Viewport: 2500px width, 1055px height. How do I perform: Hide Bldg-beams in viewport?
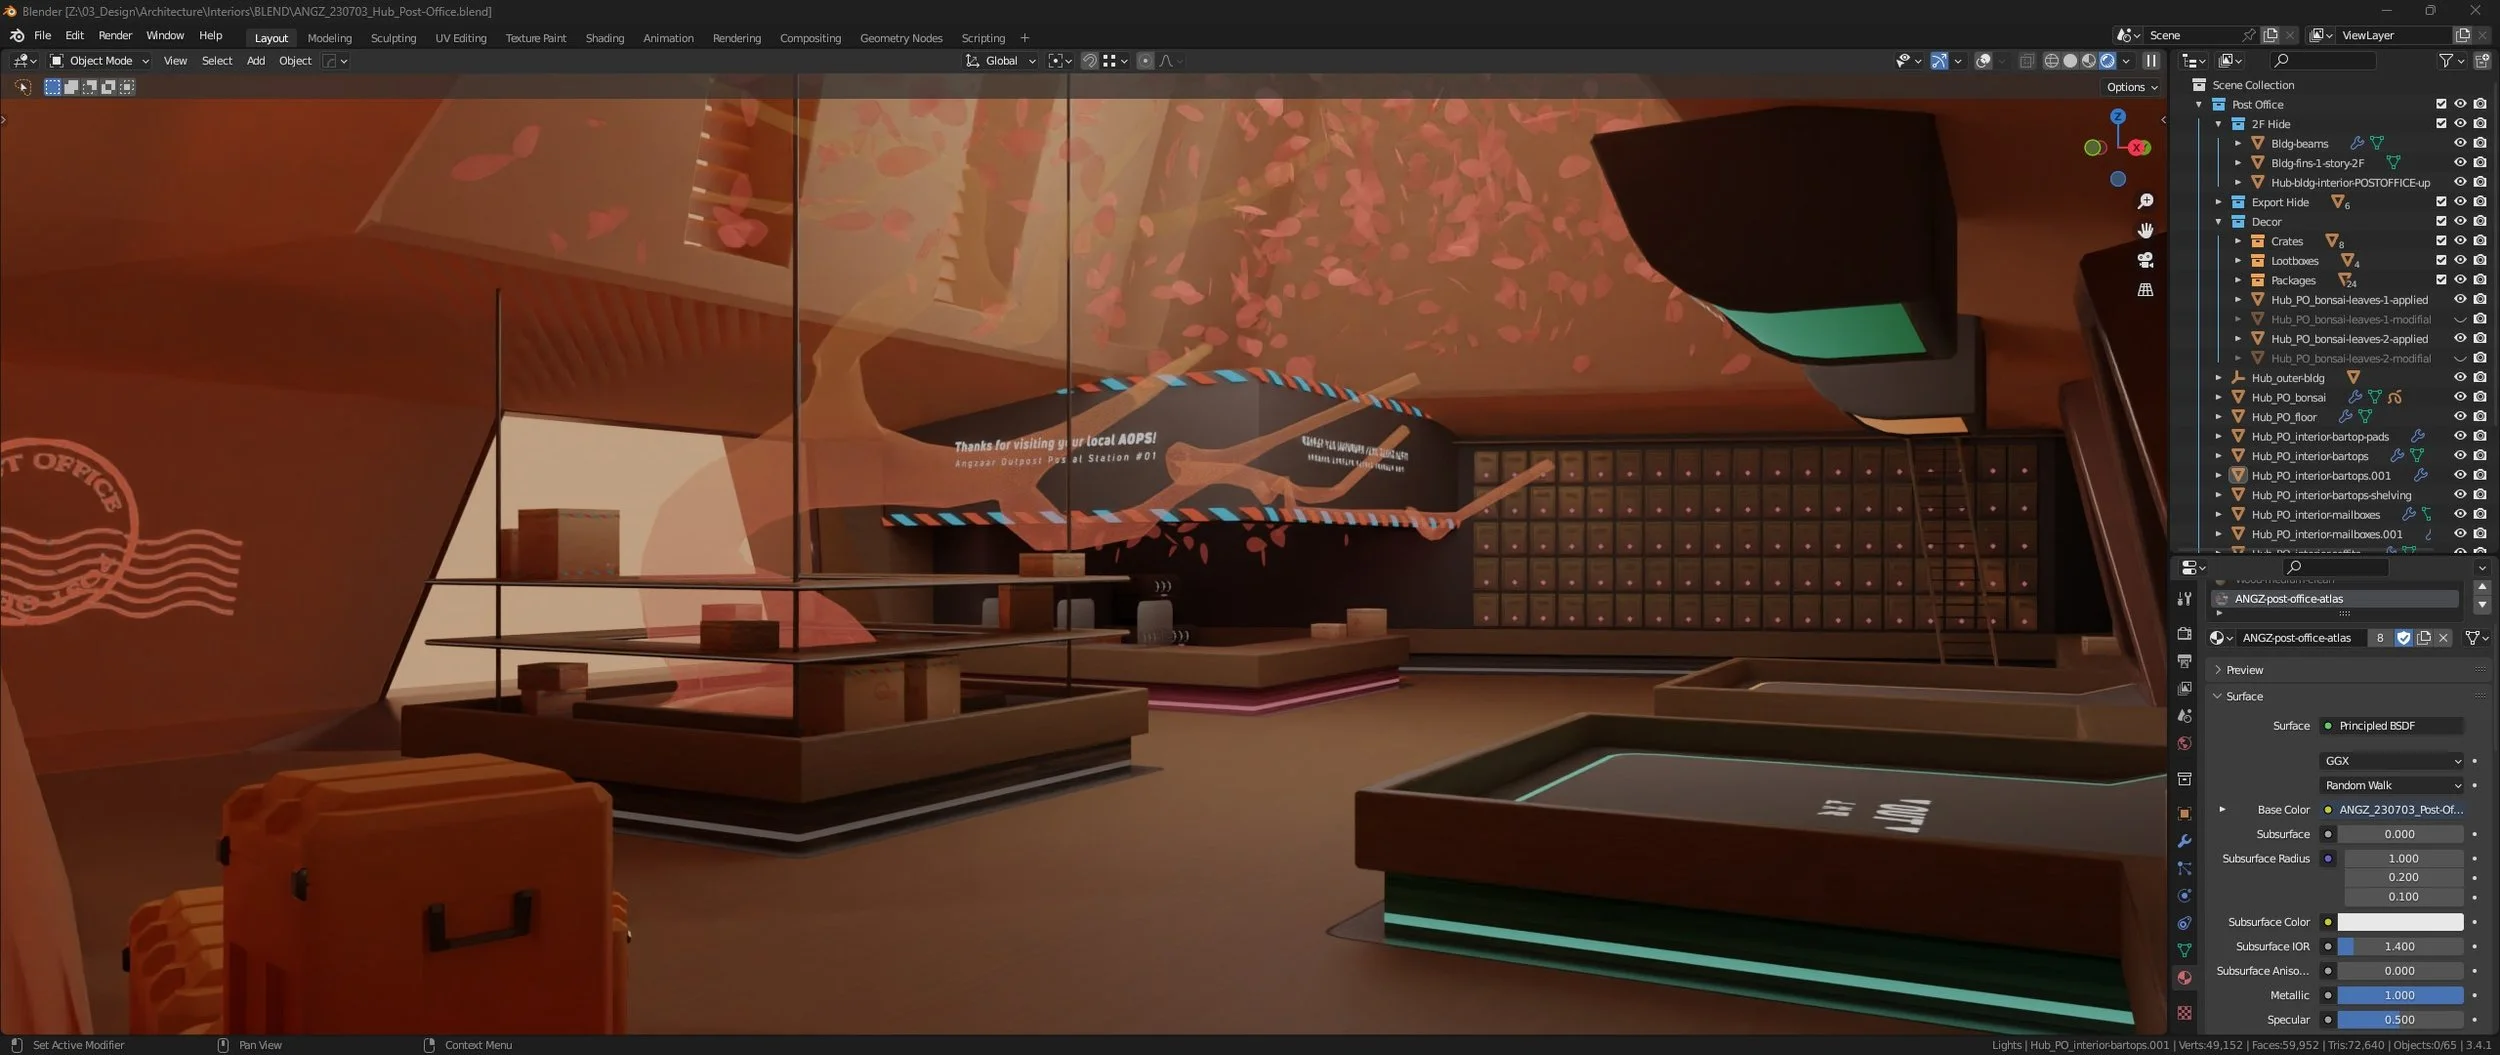click(2460, 143)
